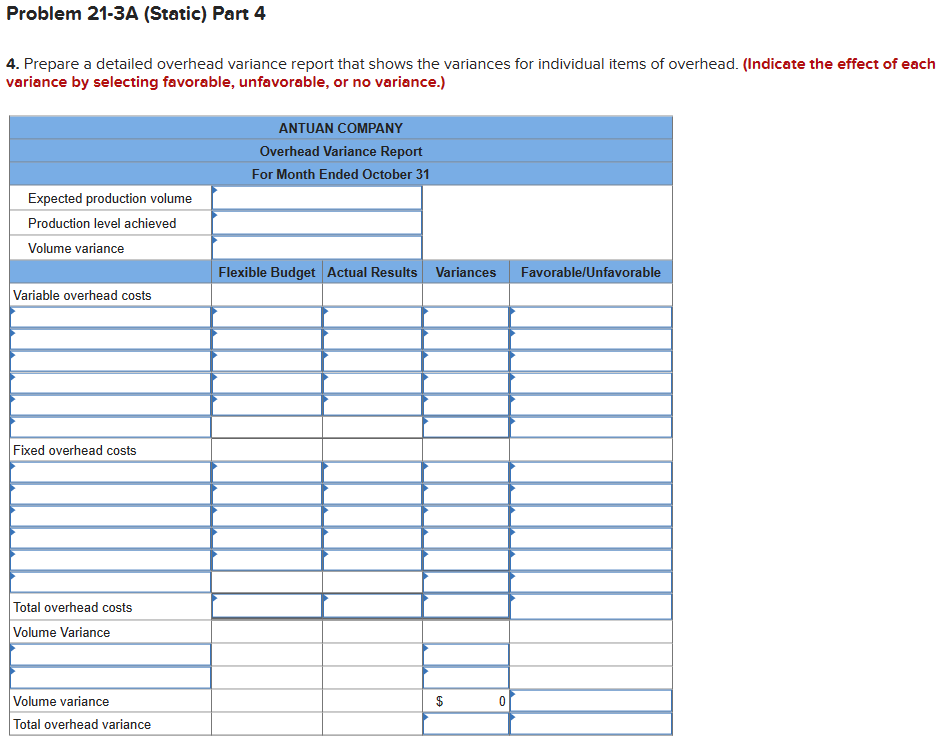Screen dimensions: 943x751
Task: Open the first Fixed overhead cost item selector
Action: tap(110, 471)
